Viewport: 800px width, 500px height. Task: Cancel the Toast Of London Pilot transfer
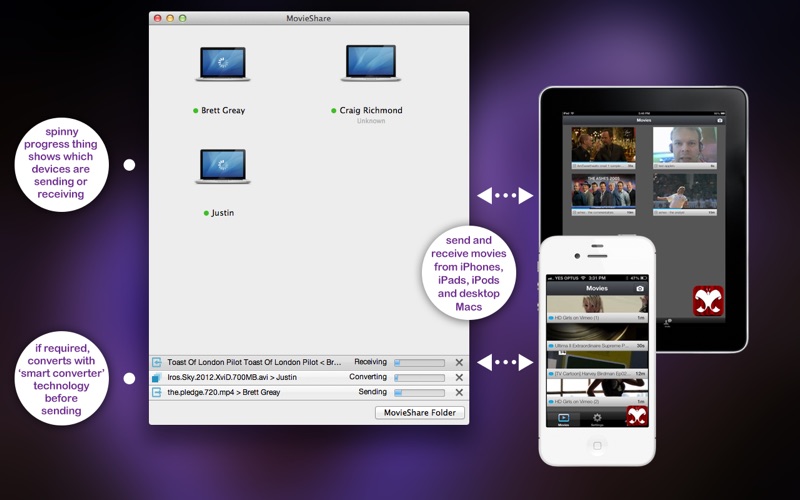[x=459, y=362]
